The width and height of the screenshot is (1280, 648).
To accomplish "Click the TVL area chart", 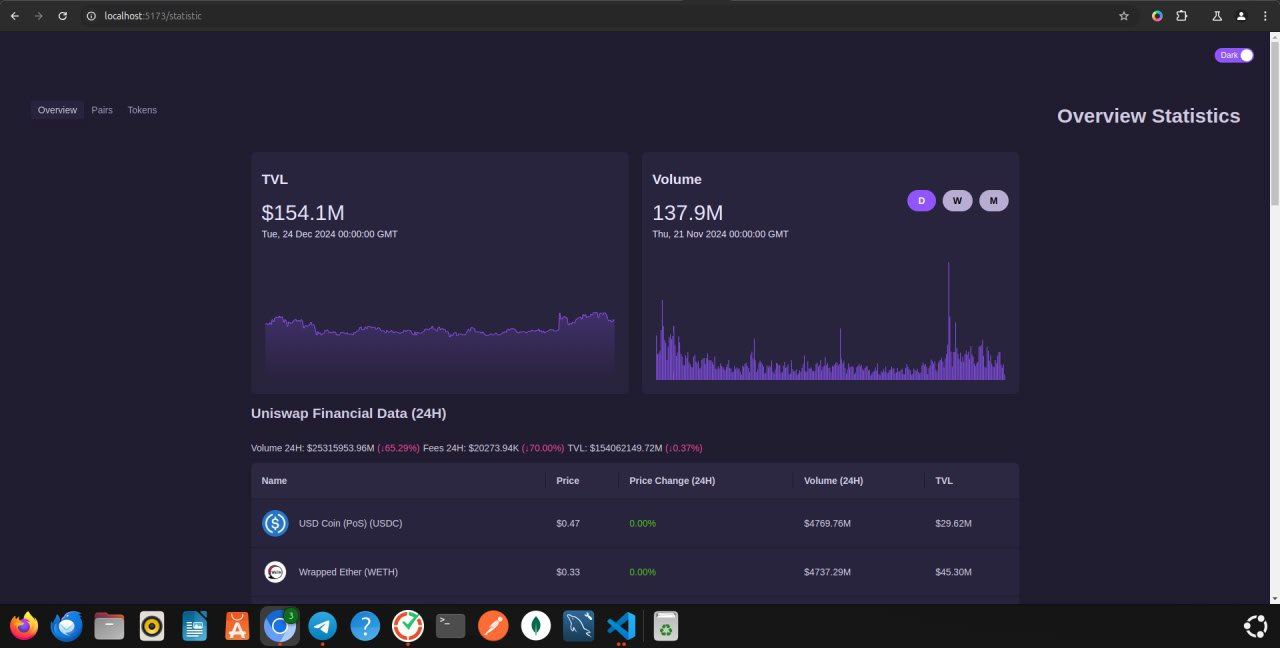I will pyautogui.click(x=440, y=345).
